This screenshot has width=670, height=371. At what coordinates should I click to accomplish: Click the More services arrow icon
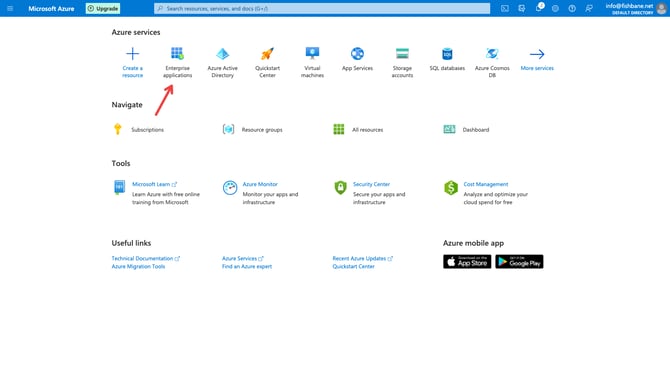537,54
